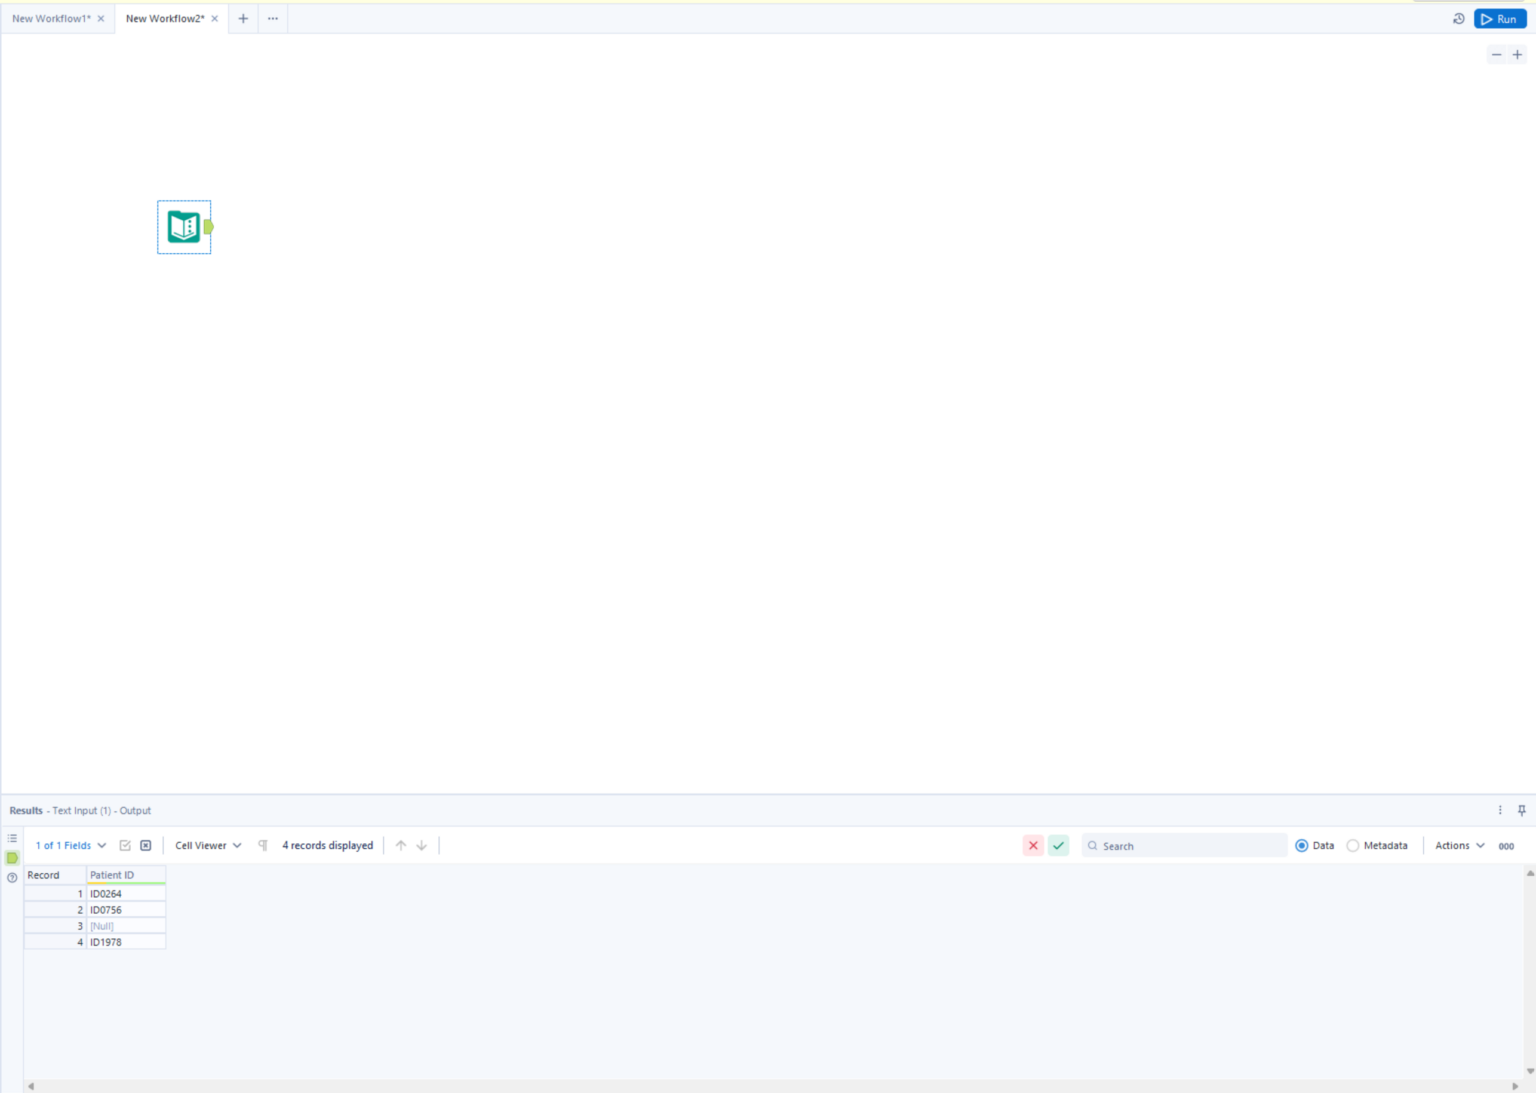Viewport: 1536px width, 1093px height.
Task: Click the select all fields icon
Action: point(125,846)
